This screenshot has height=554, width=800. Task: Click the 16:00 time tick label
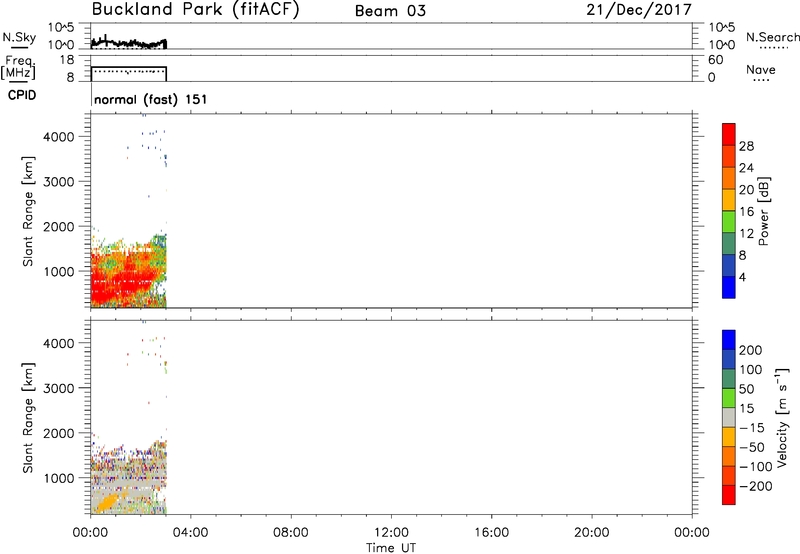click(x=491, y=533)
